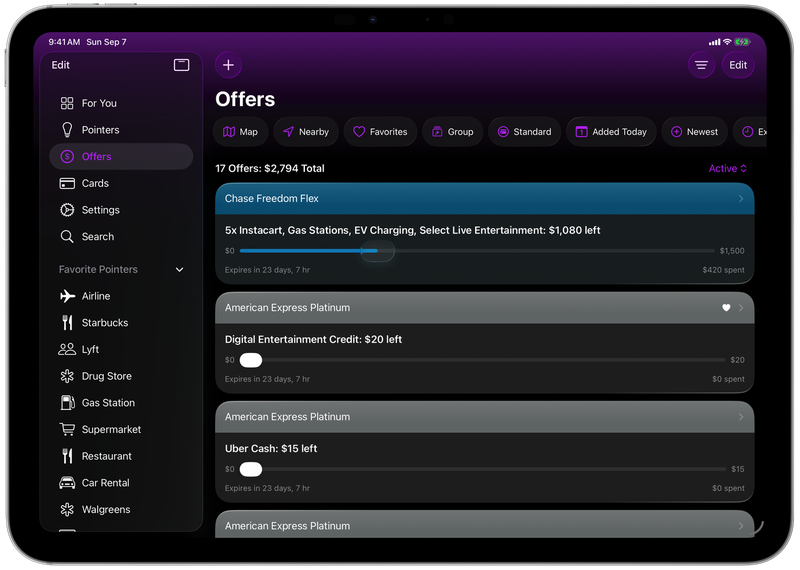The image size is (800, 570).
Task: Click the Walgreens asterisk icon
Action: (67, 509)
